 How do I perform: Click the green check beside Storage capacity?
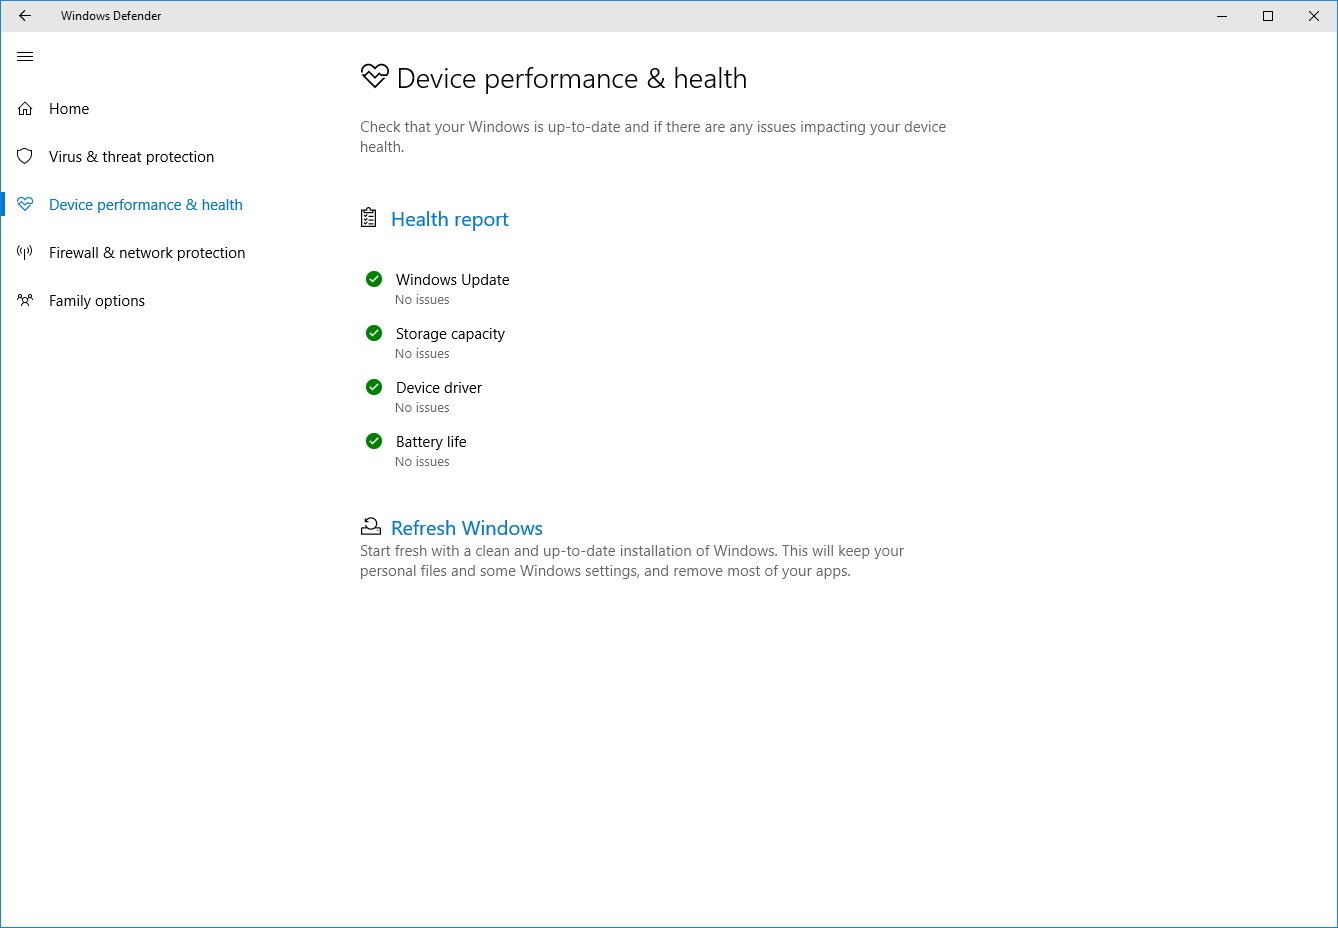coord(374,333)
